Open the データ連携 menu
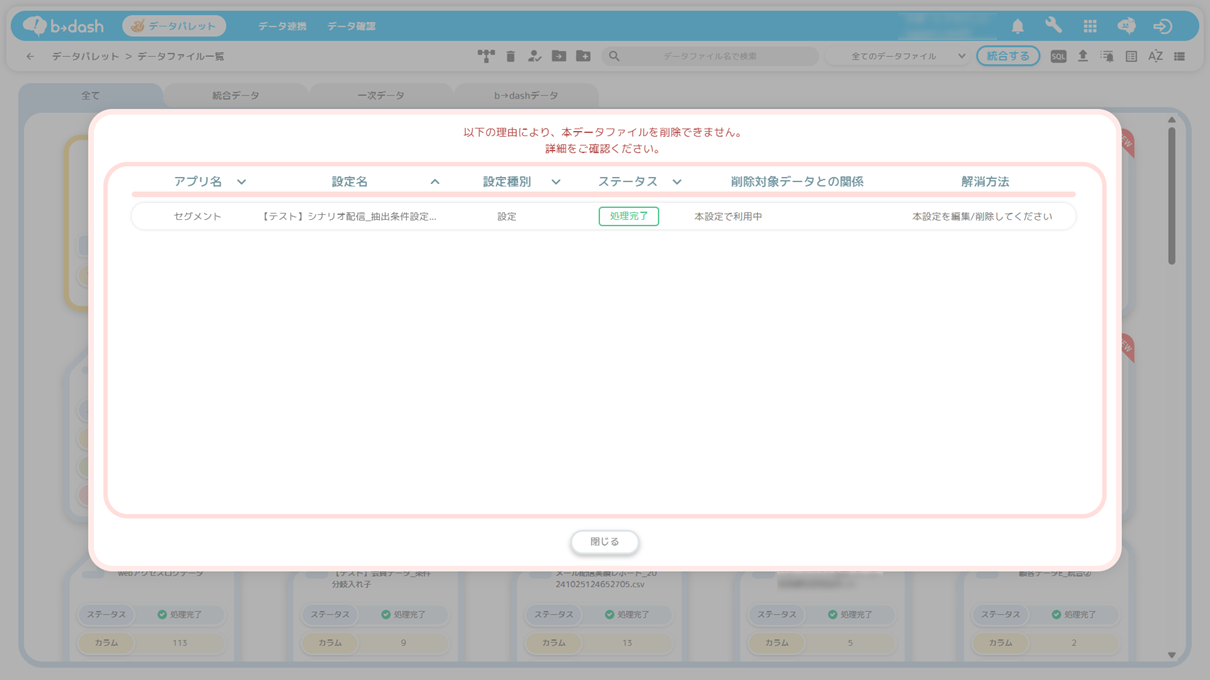1210x680 pixels. pos(282,26)
